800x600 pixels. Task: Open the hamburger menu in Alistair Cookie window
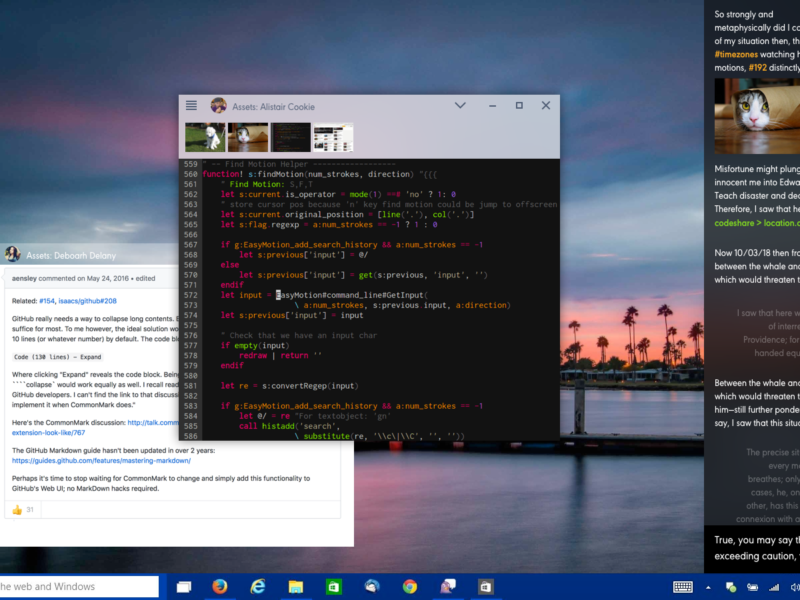coord(191,106)
